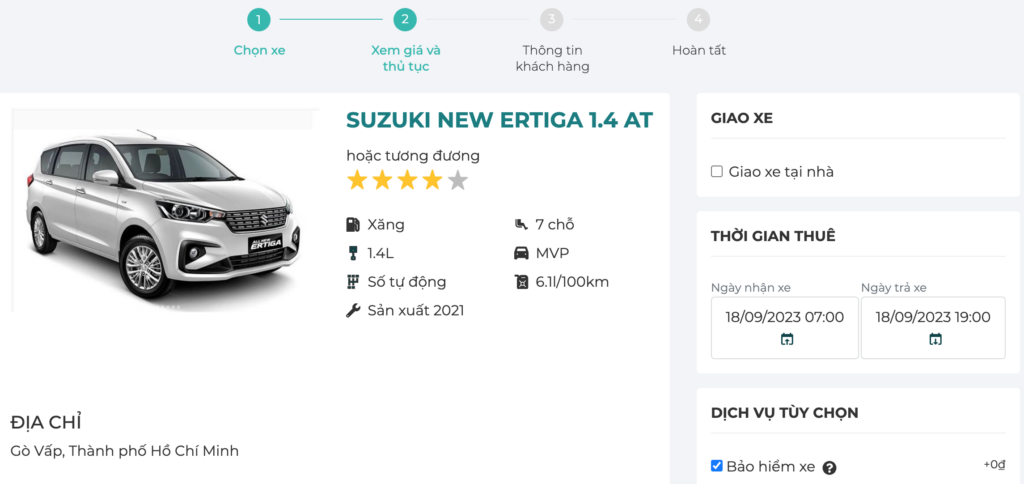This screenshot has width=1024, height=484.
Task: Open the pickup date calendar icon
Action: 786,340
